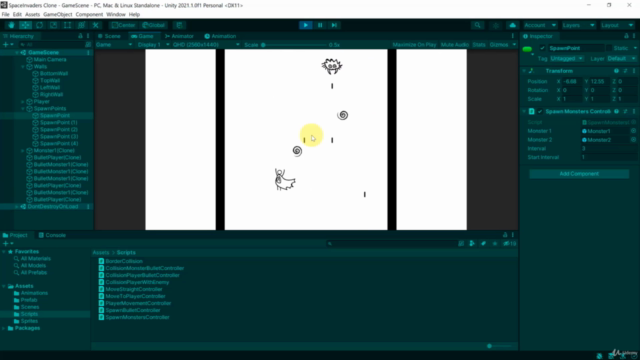
Task: Toggle Gizmos in Game view
Action: [499, 44]
